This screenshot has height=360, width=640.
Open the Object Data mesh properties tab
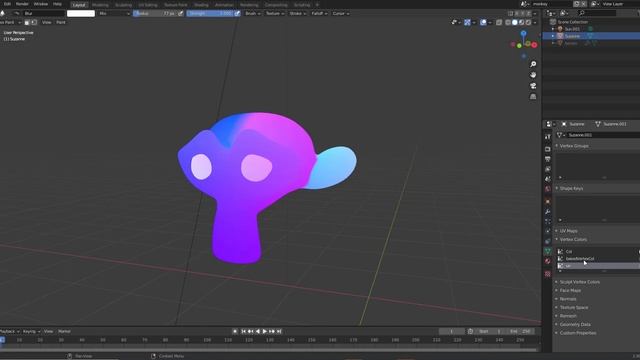pos(548,251)
